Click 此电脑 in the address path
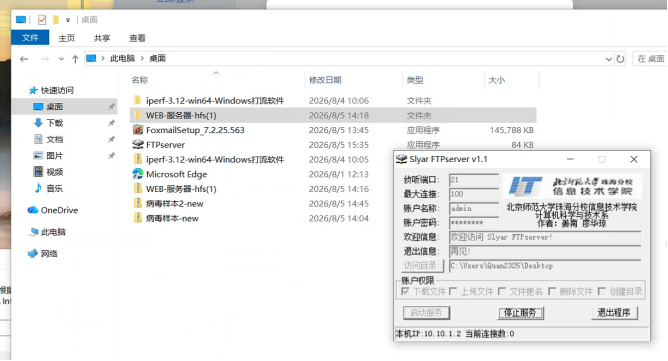This screenshot has width=668, height=361. pyautogui.click(x=122, y=58)
